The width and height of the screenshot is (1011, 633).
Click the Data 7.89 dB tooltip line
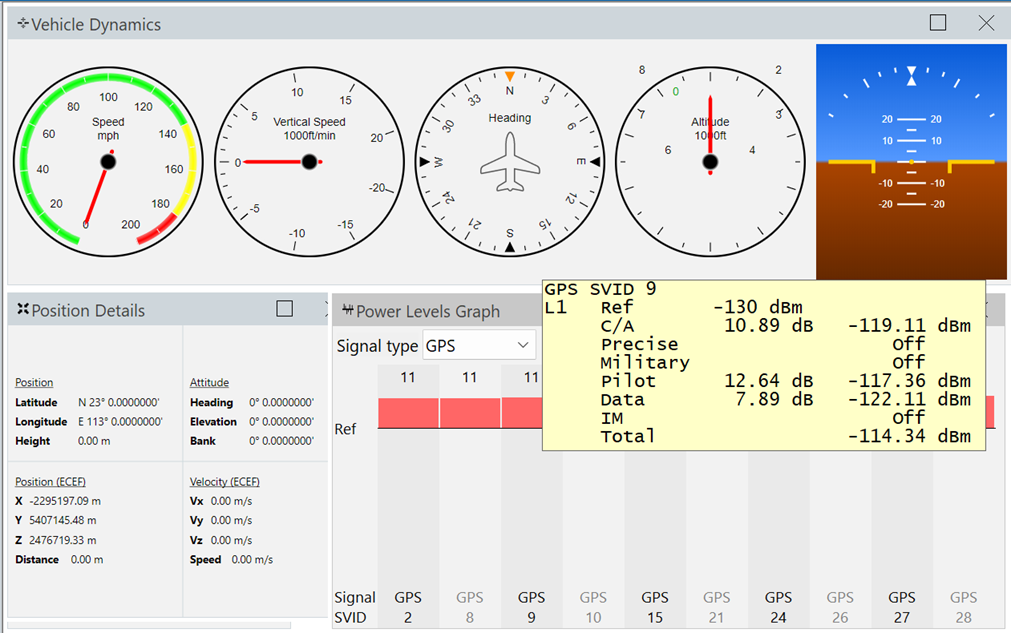pos(785,400)
